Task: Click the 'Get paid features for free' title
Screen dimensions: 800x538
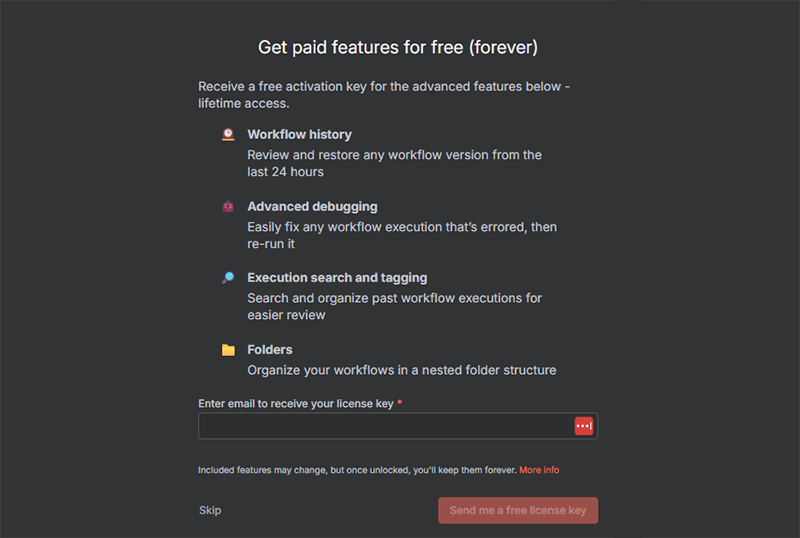Action: click(398, 47)
